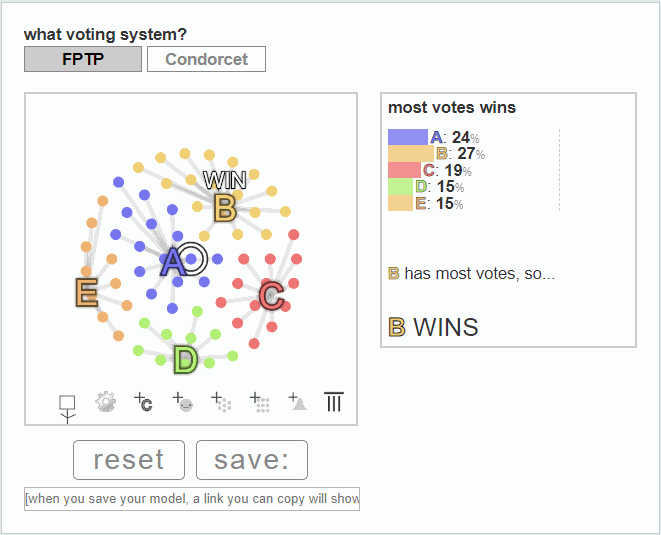Click the stick-figure sign icon in toolbar
661x535 pixels.
point(67,409)
